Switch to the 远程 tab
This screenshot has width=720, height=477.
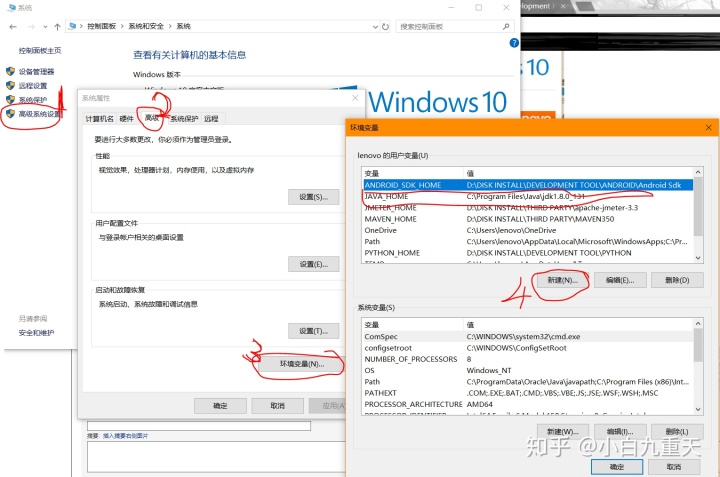212,118
